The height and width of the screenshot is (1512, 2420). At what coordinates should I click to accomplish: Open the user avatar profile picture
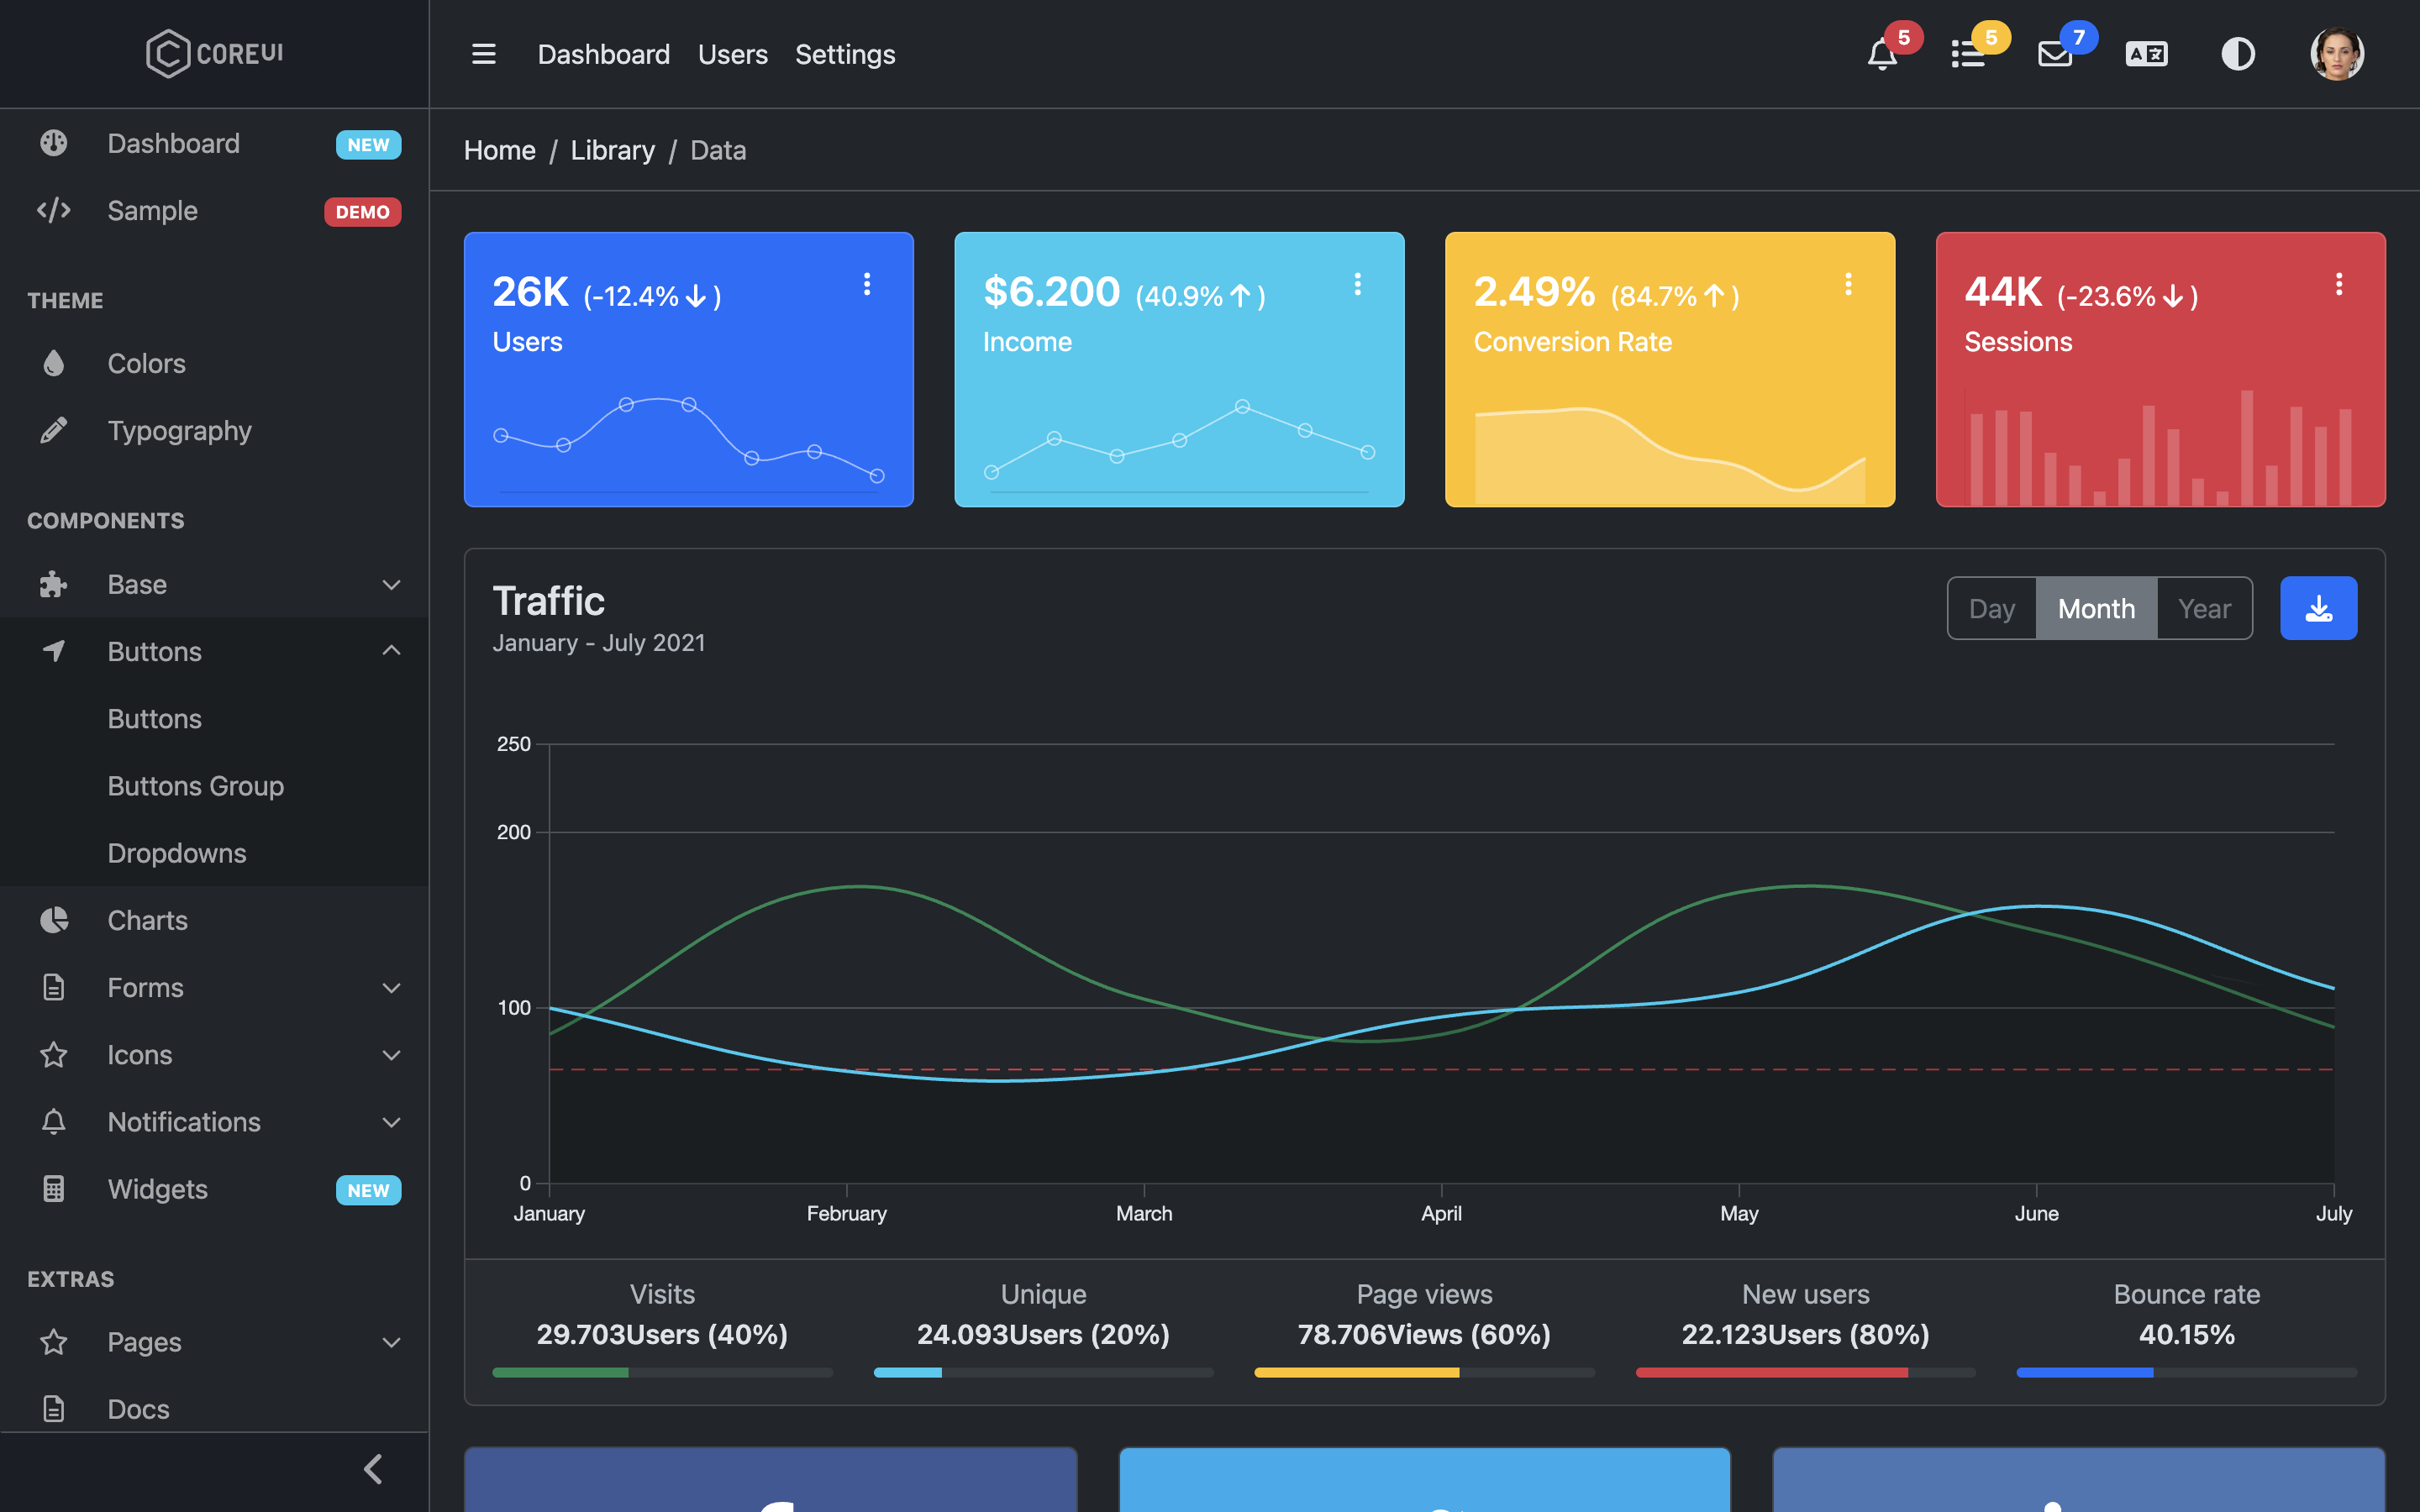point(2337,54)
